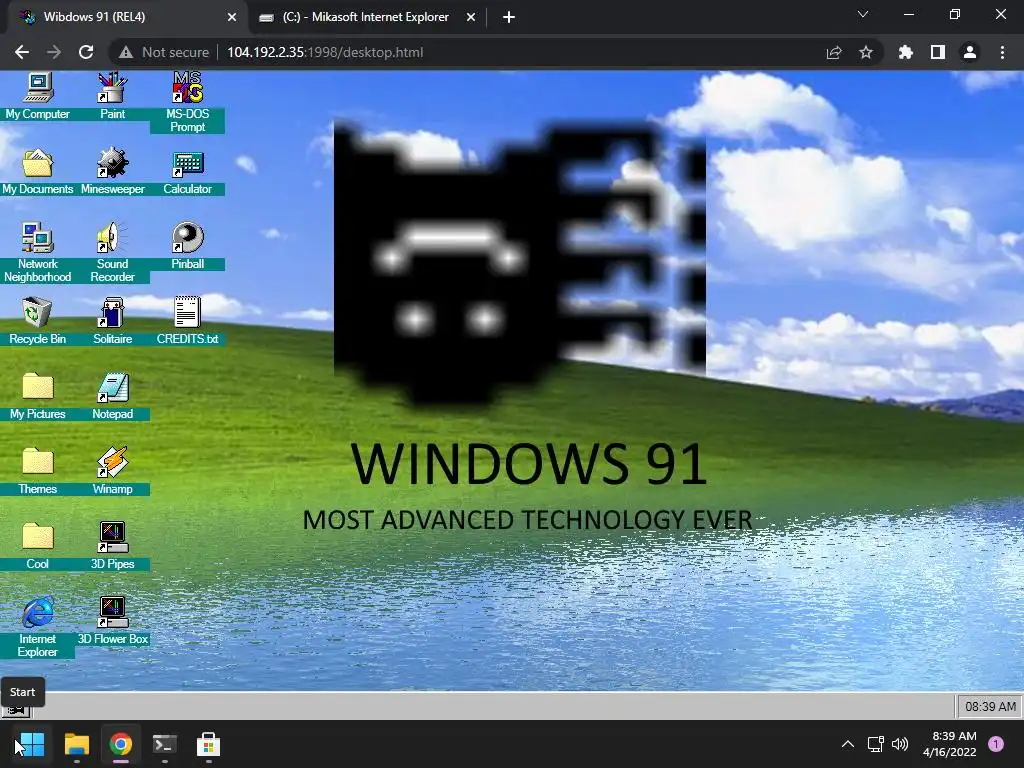Open the MS-DOS Prompt shortcut
This screenshot has width=1024, height=768.
(187, 102)
